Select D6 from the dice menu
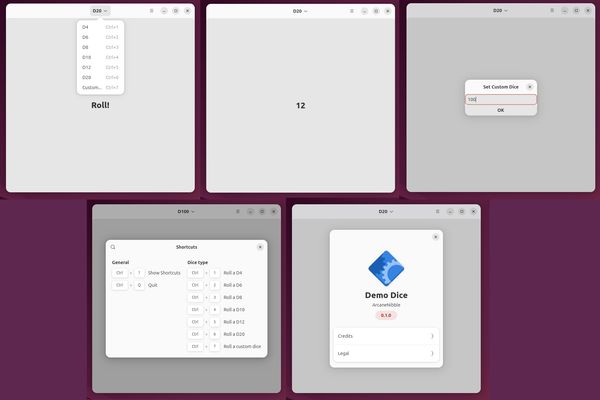This screenshot has height=400, width=600. (100, 37)
